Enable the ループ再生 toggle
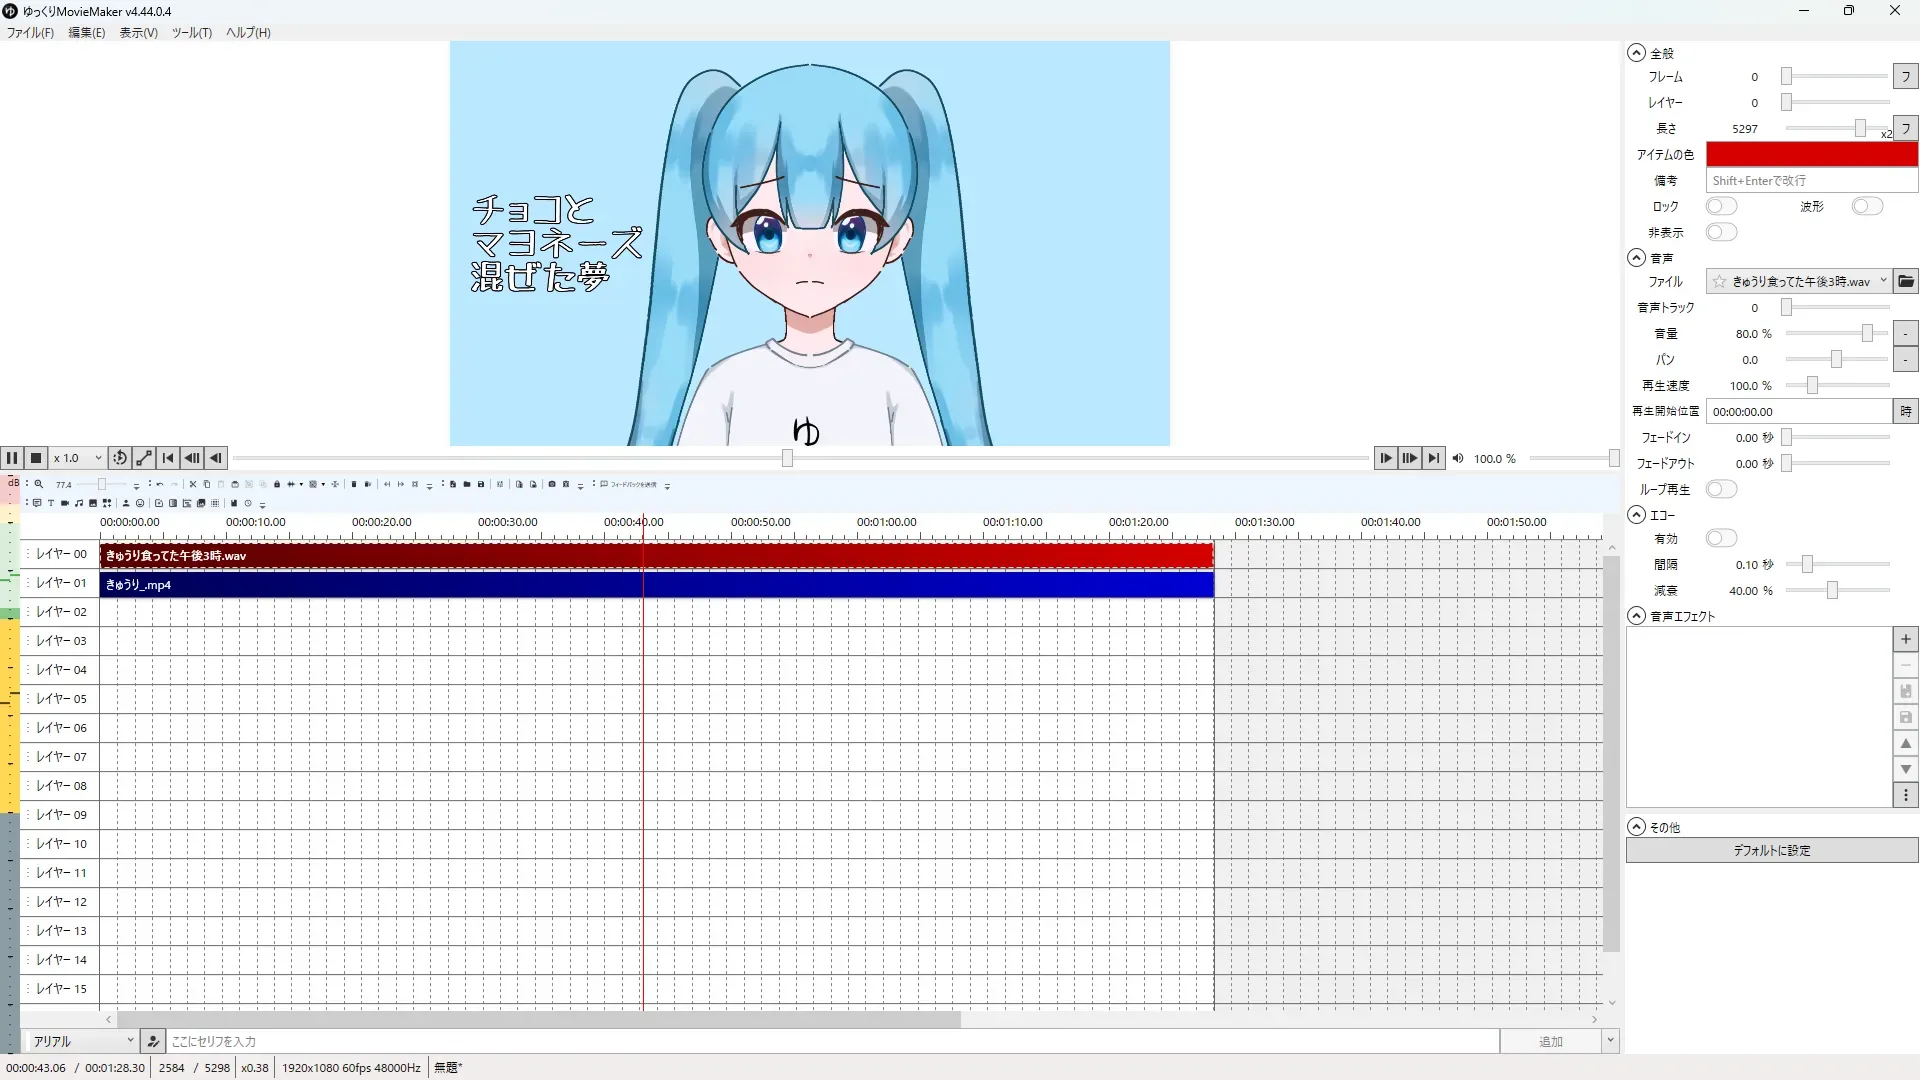Screen dimensions: 1920x1080 (1721, 489)
